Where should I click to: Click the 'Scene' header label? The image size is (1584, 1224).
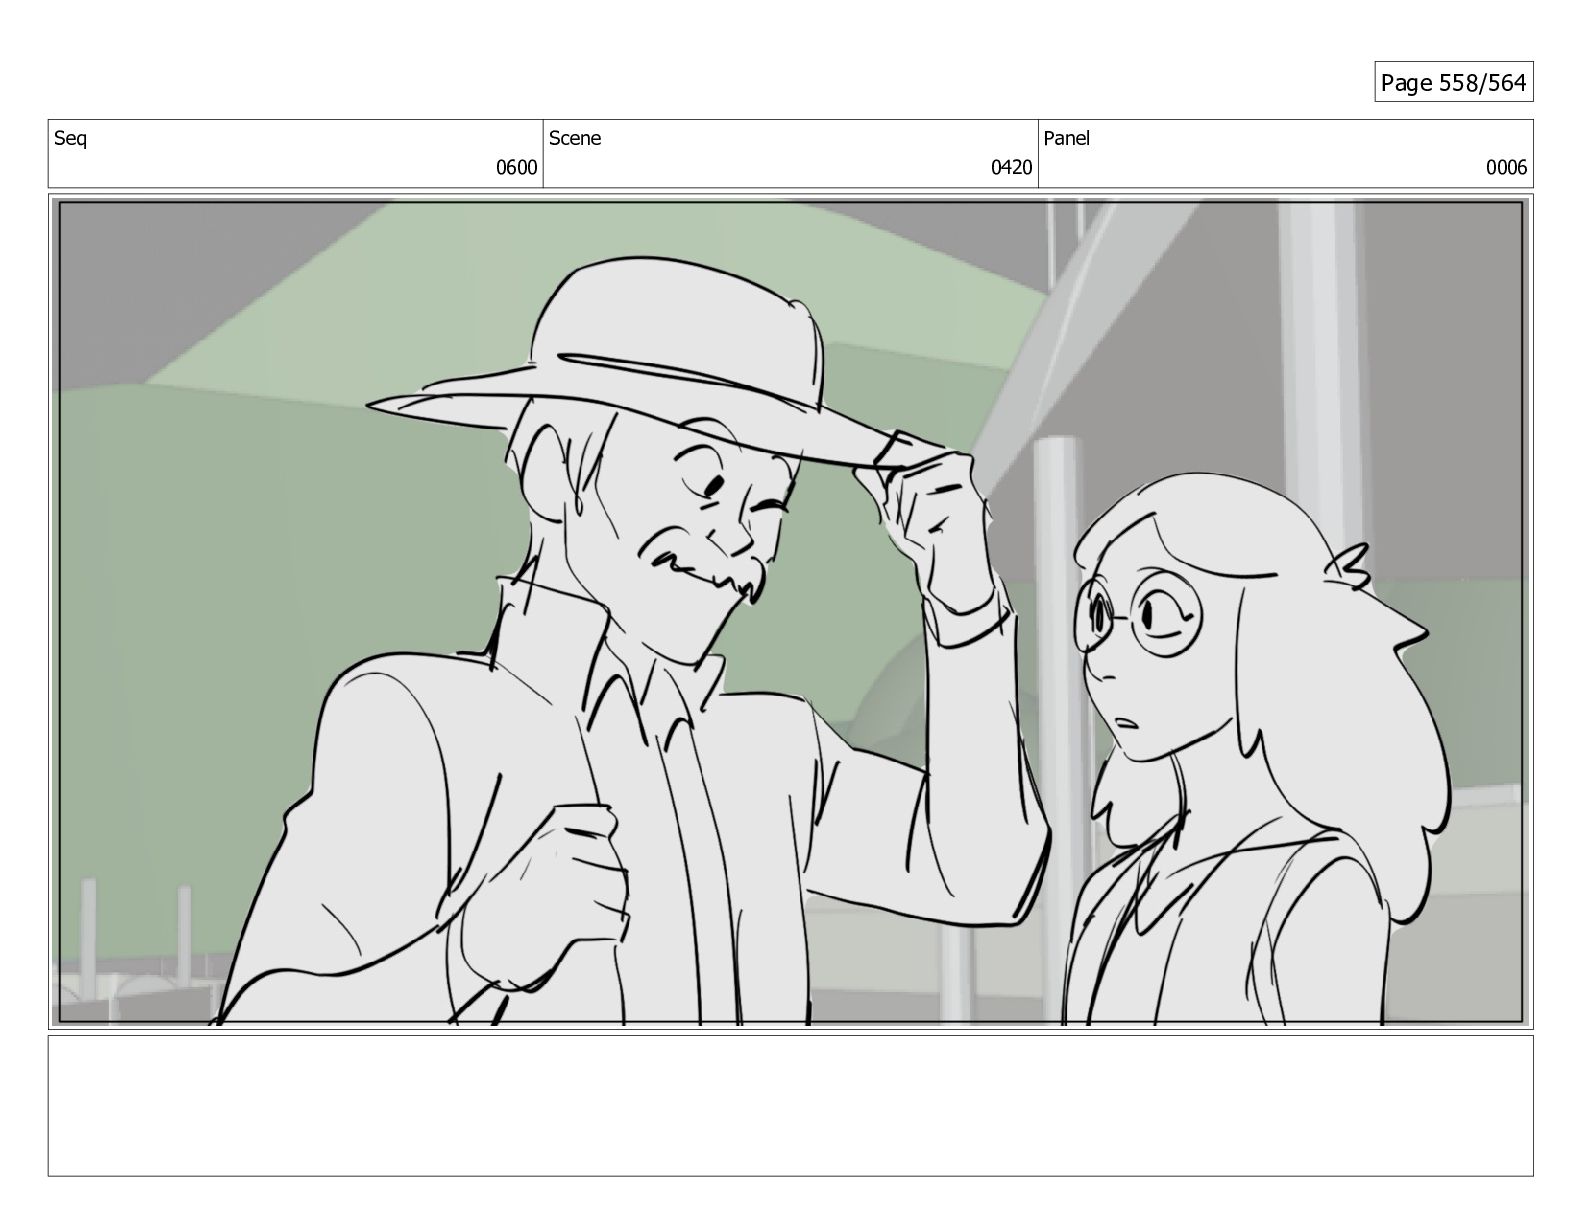575,139
